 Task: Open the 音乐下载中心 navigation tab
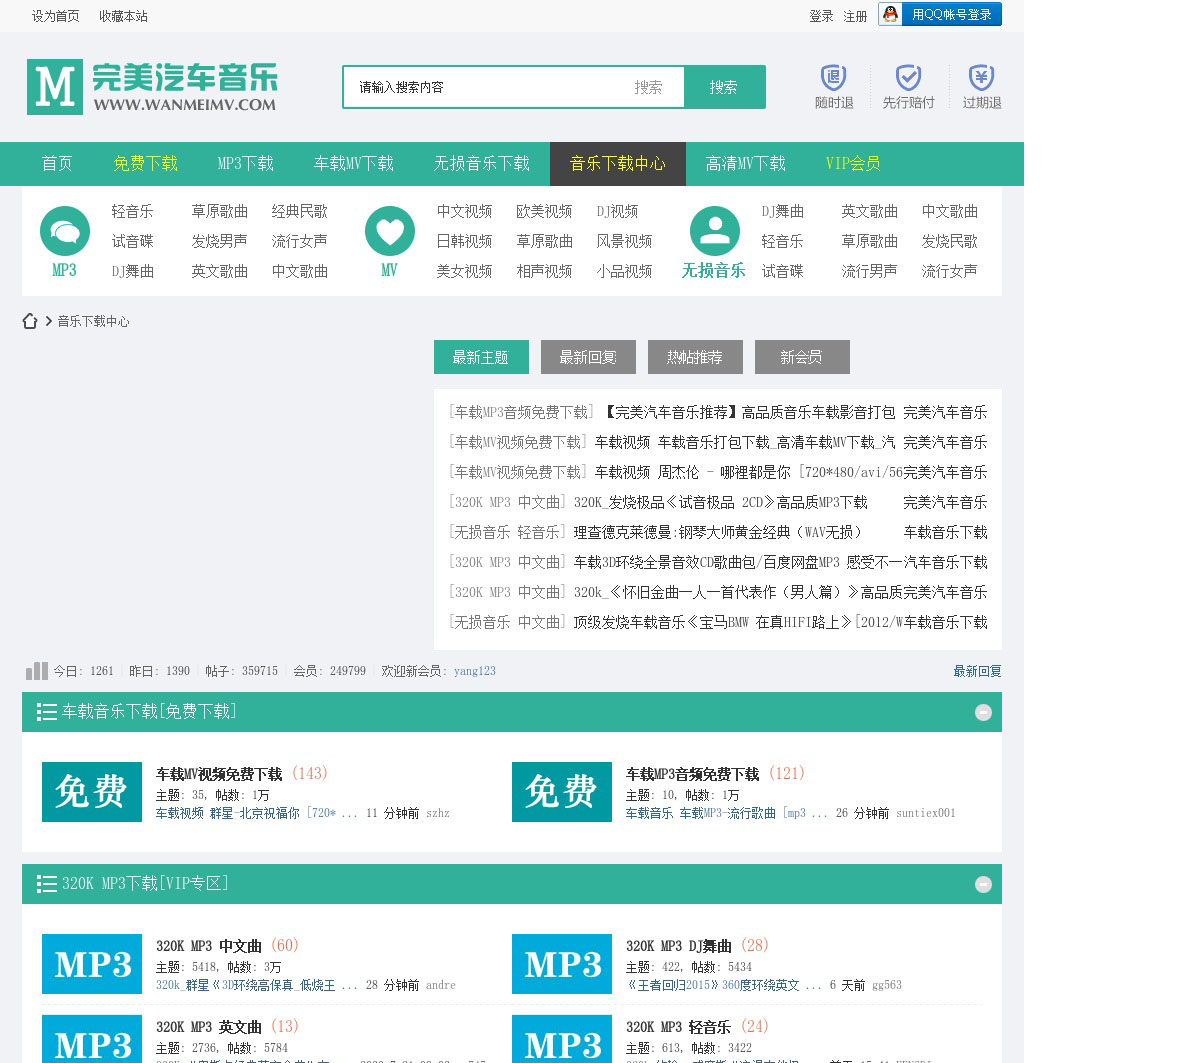pyautogui.click(x=617, y=164)
